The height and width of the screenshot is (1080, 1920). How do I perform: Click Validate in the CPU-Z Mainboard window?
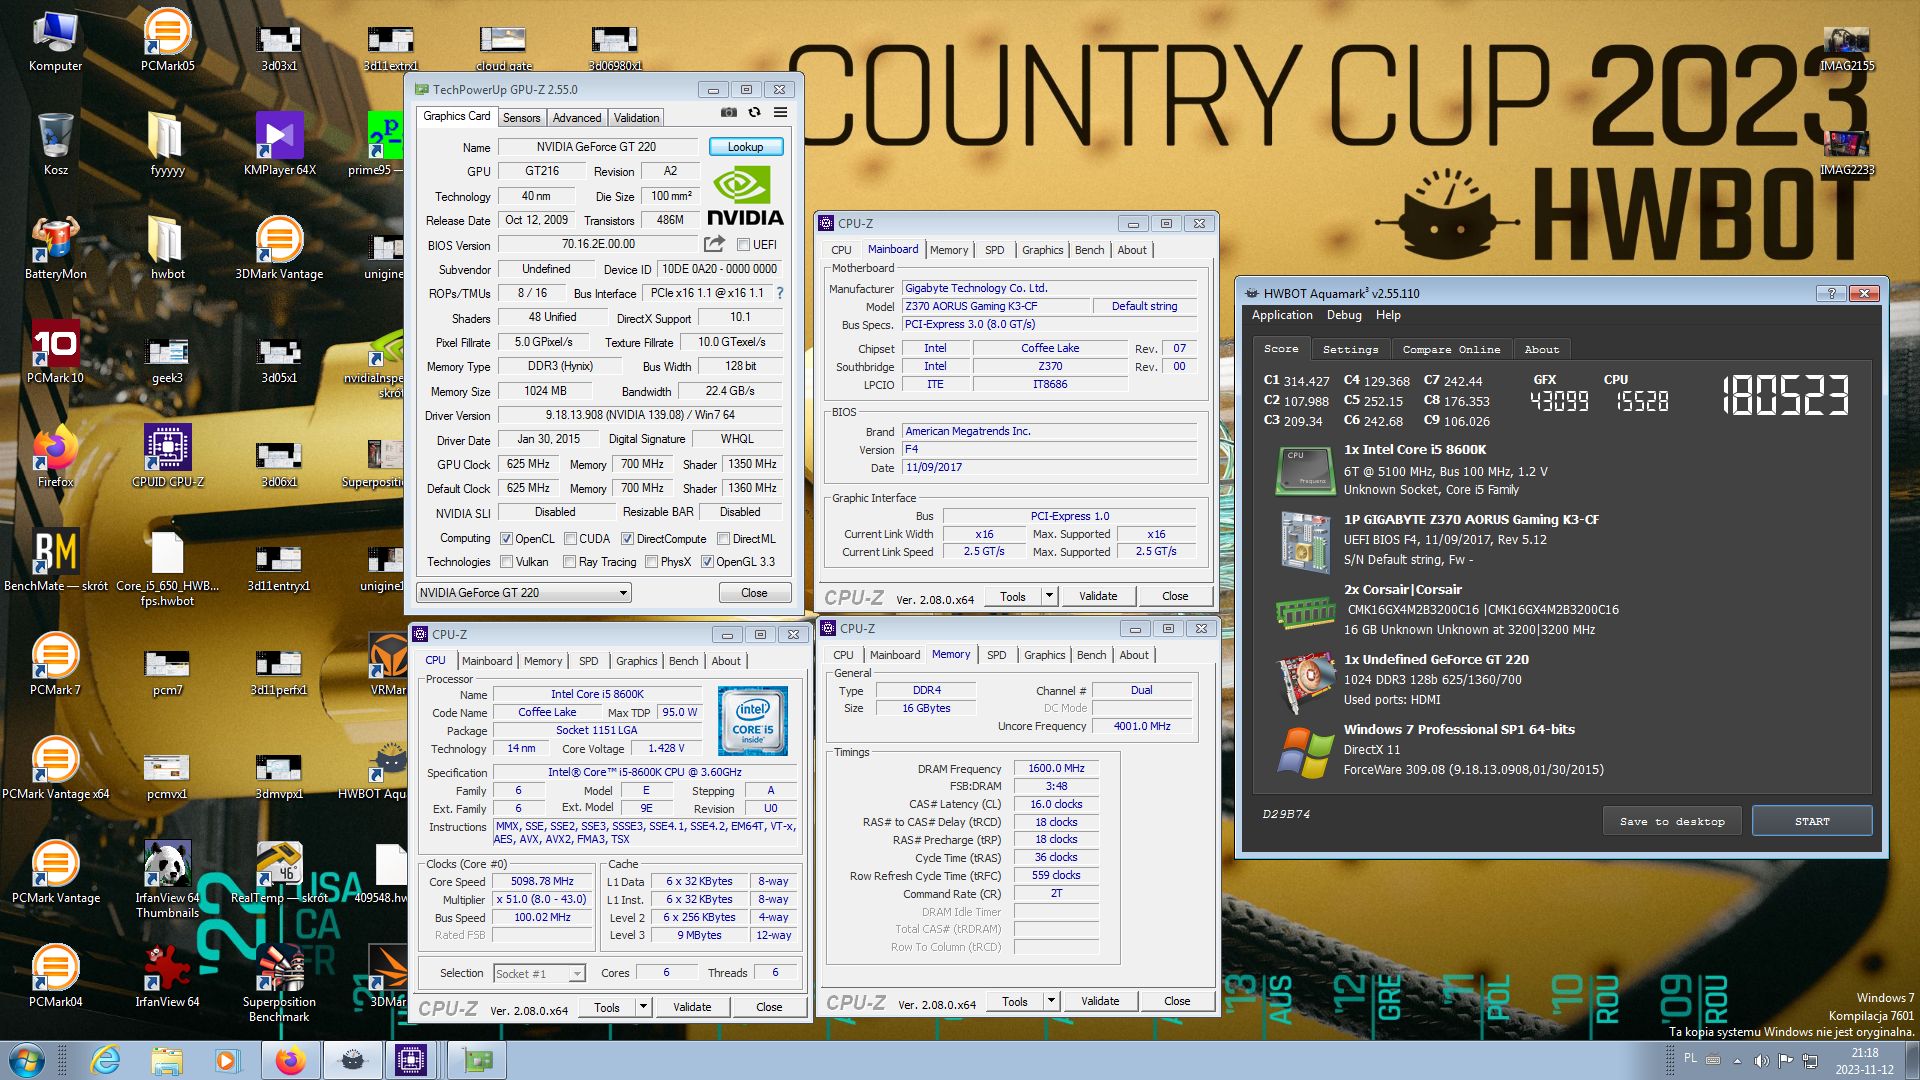pyautogui.click(x=1098, y=596)
